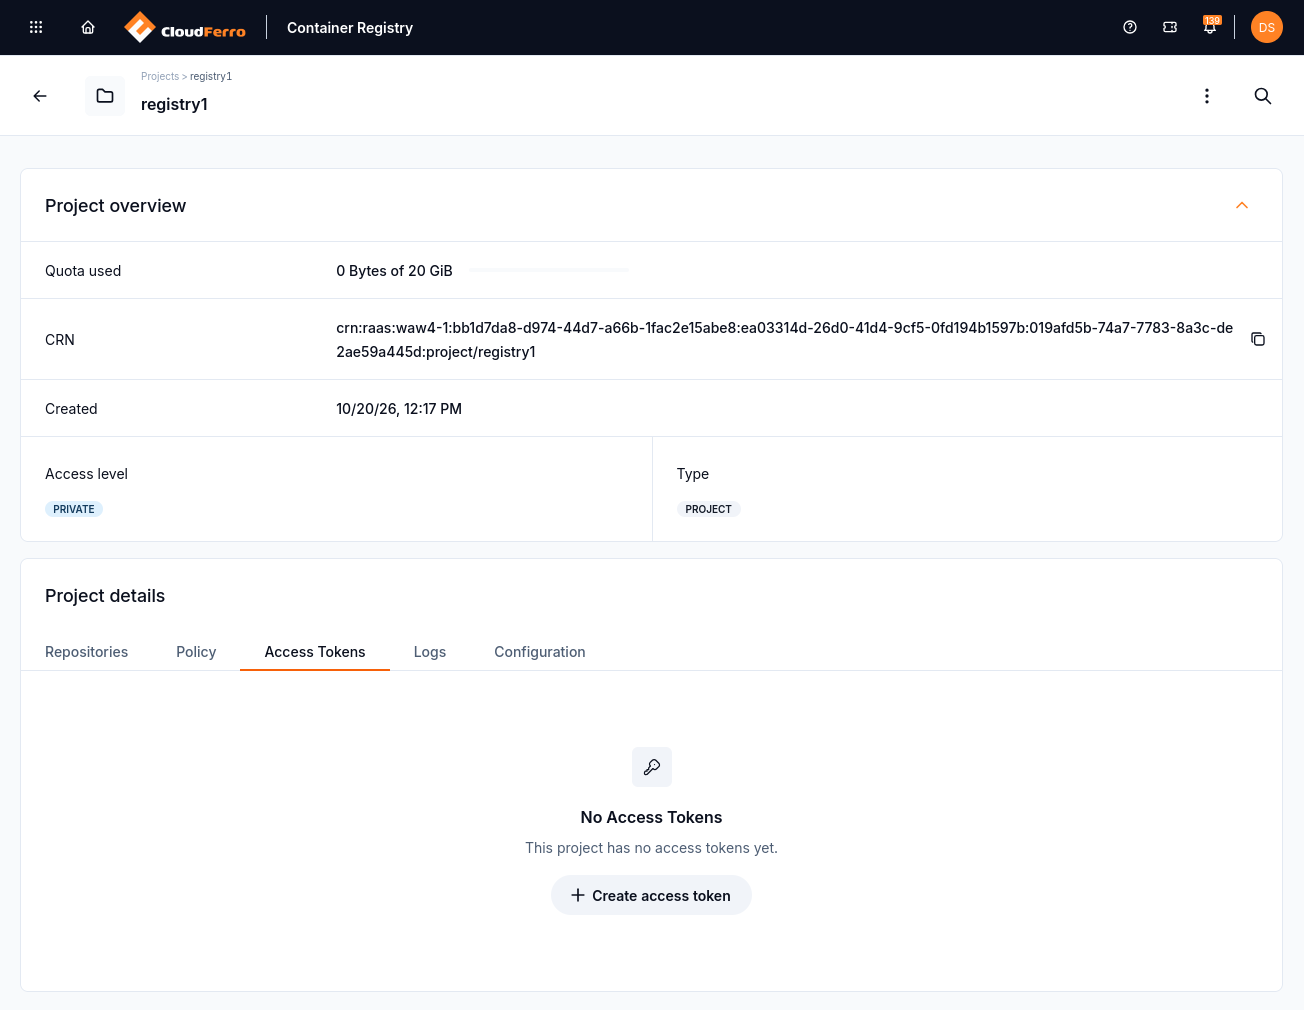Click the created date '10/20/26, 12:17 PM'
Screen dimensions: 1304x1010
point(399,409)
